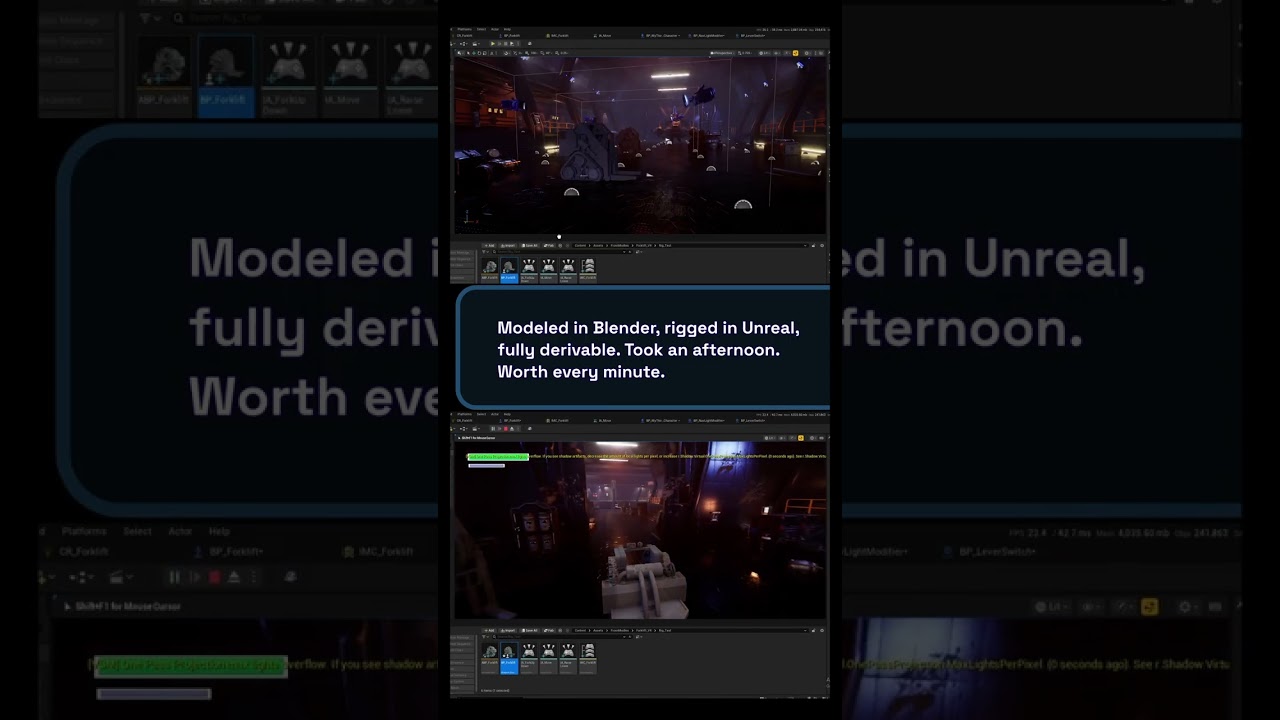Open filter dropdown in upper Content Browser

tap(487, 251)
